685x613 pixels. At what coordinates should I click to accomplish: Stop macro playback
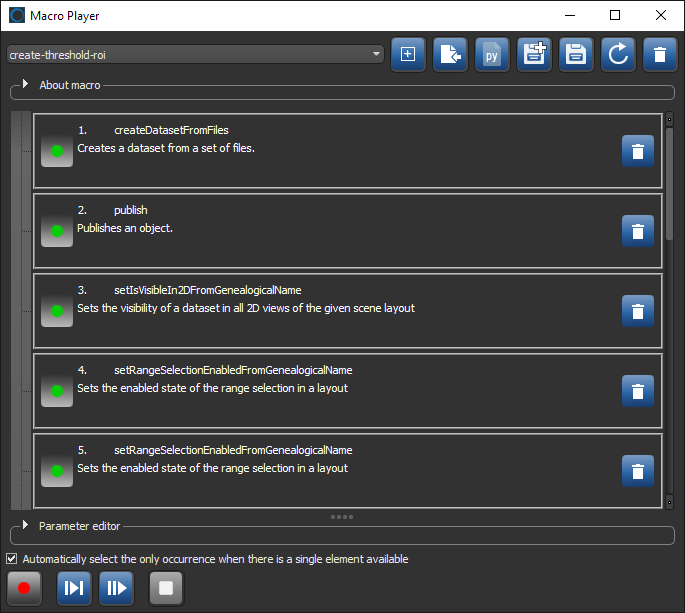[x=166, y=588]
